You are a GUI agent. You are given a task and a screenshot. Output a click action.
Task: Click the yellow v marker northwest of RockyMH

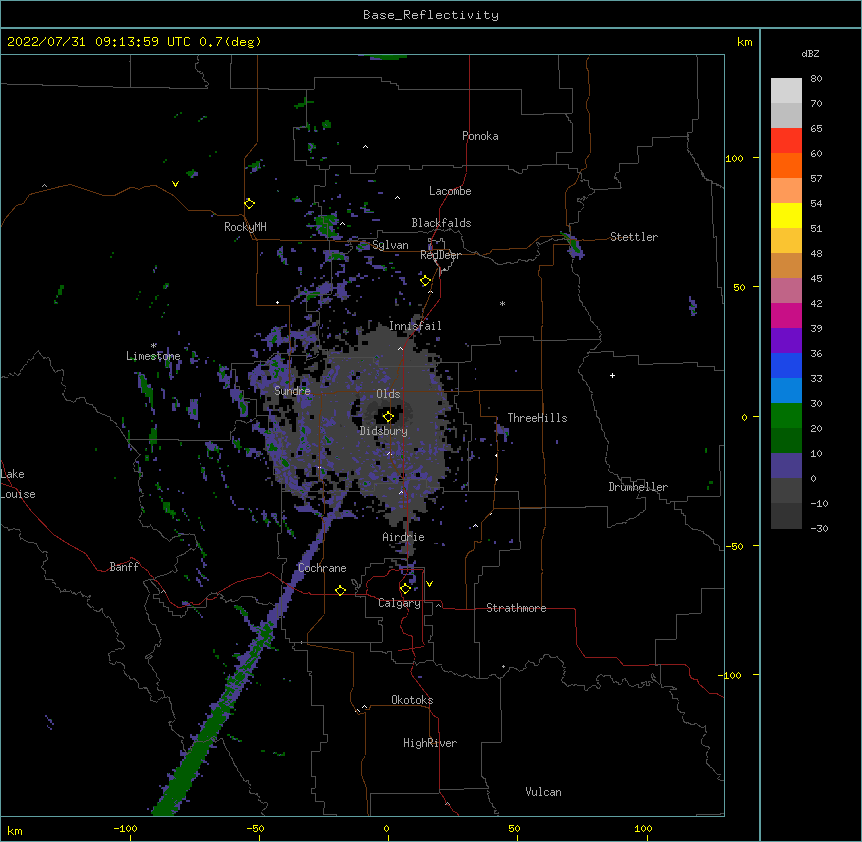pyautogui.click(x=175, y=184)
